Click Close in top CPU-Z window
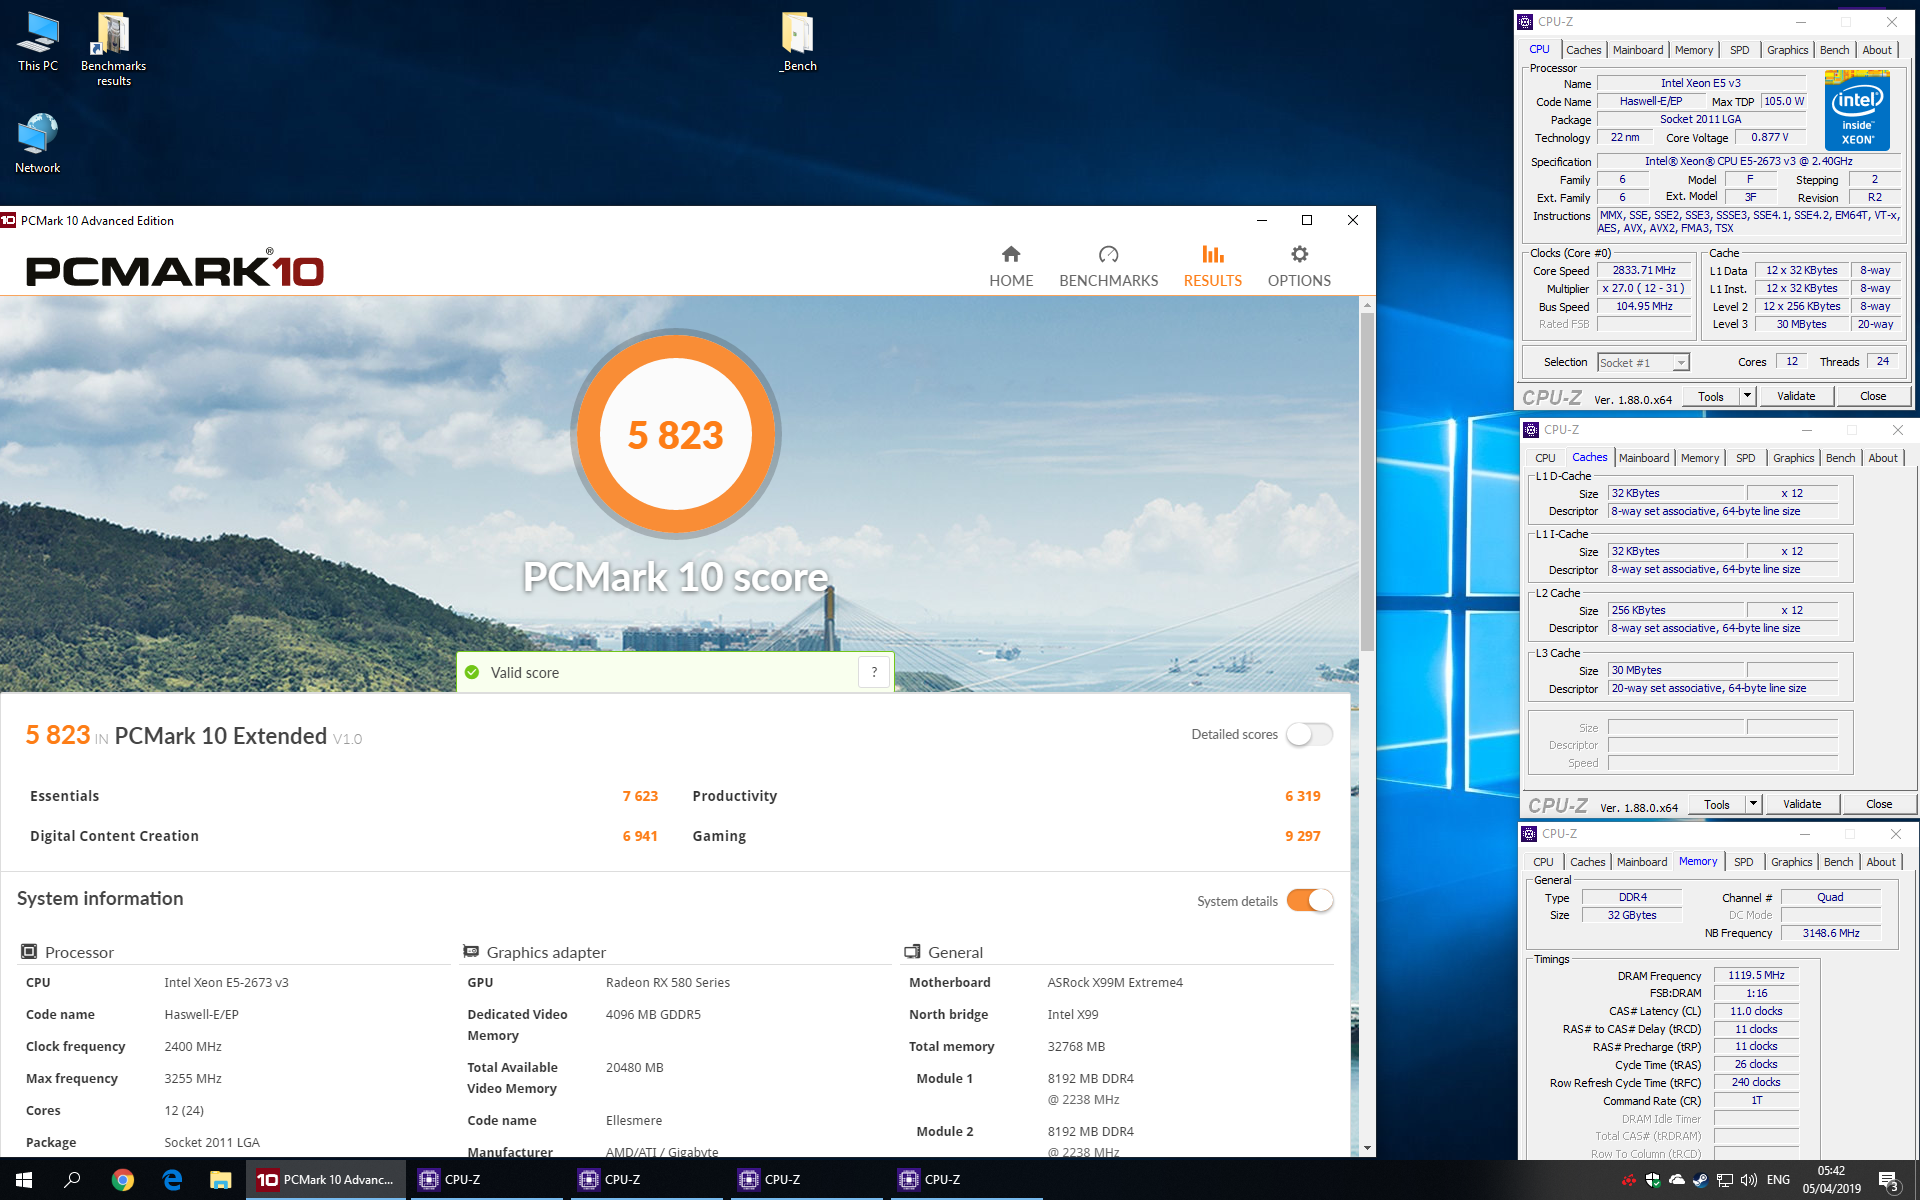This screenshot has height=1200, width=1920. click(1873, 396)
